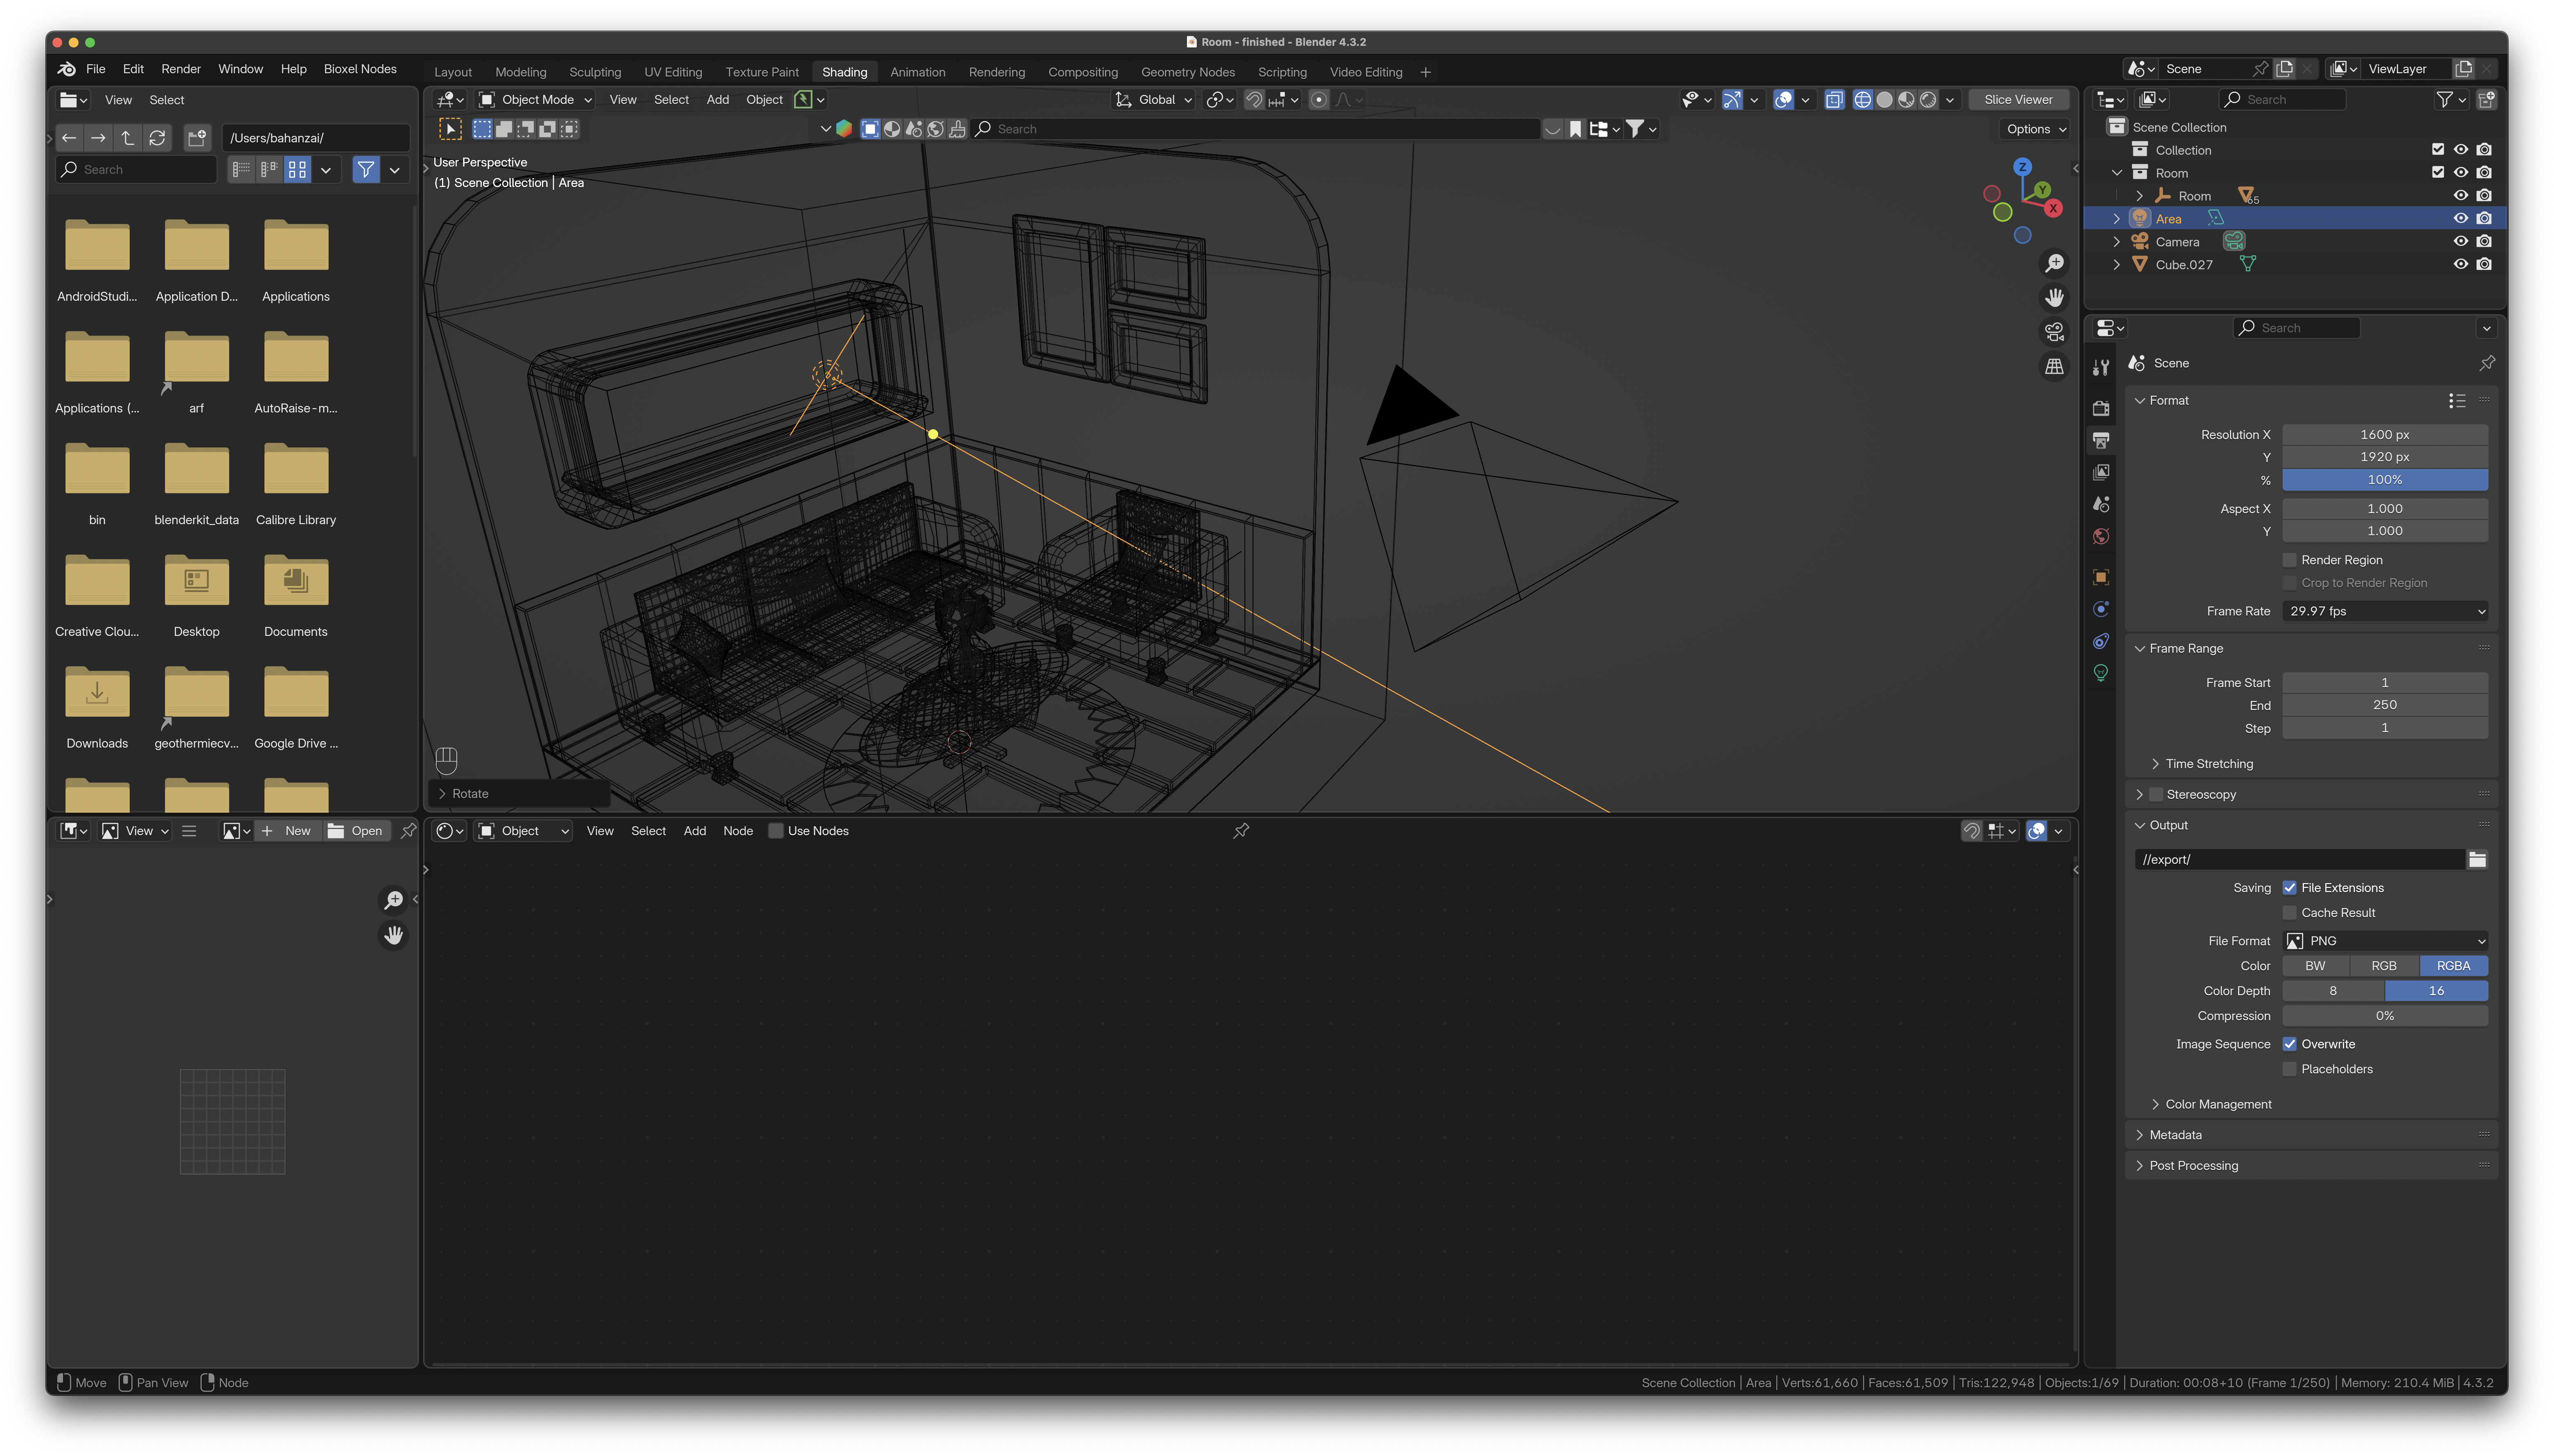Select rendered viewport shading mode

pos(1928,100)
